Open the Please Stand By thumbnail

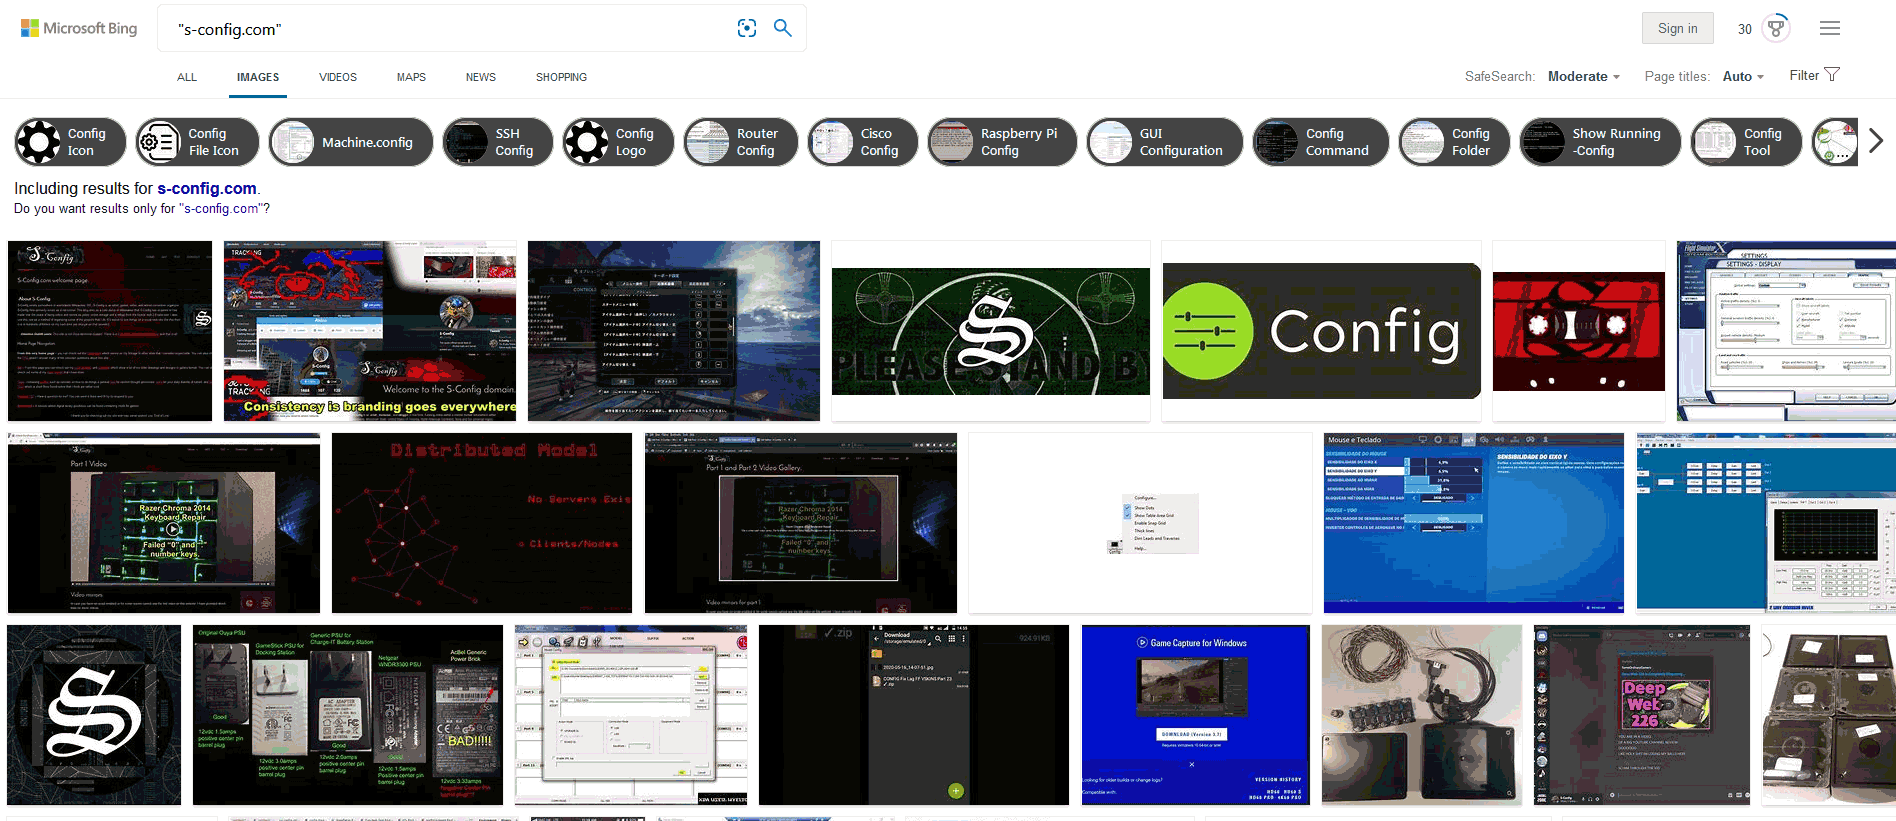[991, 331]
